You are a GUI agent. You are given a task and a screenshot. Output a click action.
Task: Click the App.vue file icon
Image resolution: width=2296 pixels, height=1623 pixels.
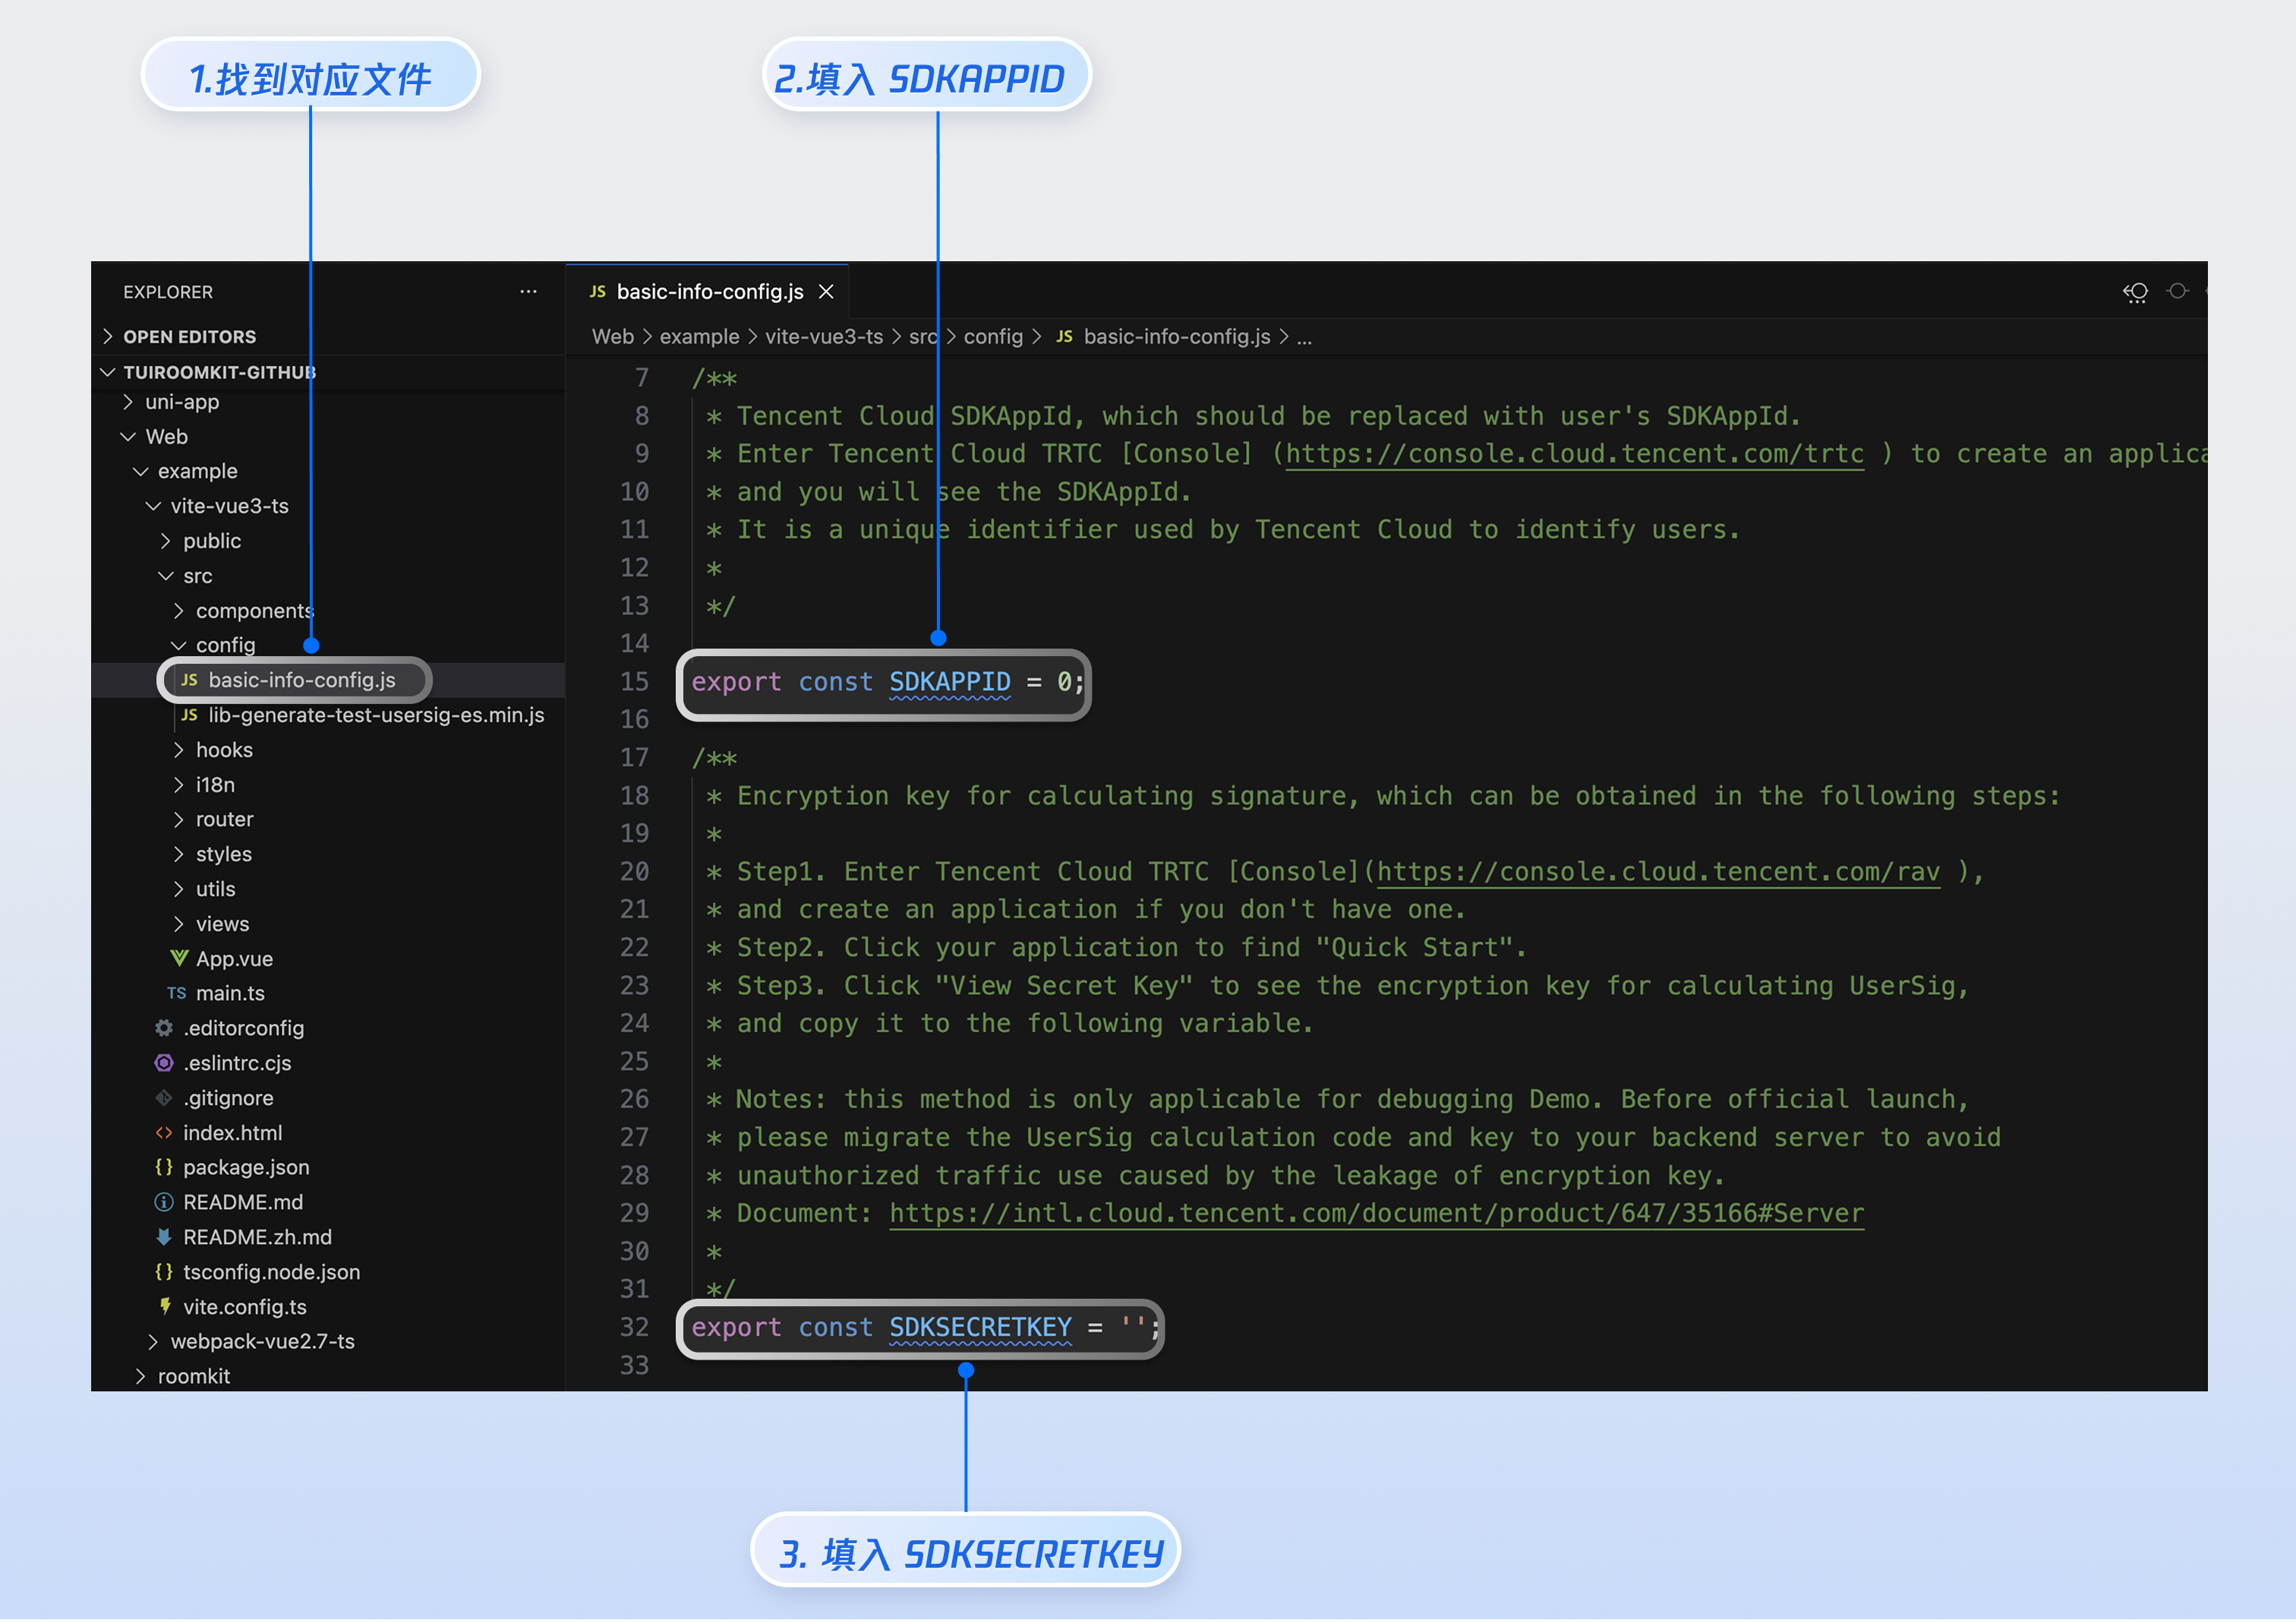click(x=179, y=958)
